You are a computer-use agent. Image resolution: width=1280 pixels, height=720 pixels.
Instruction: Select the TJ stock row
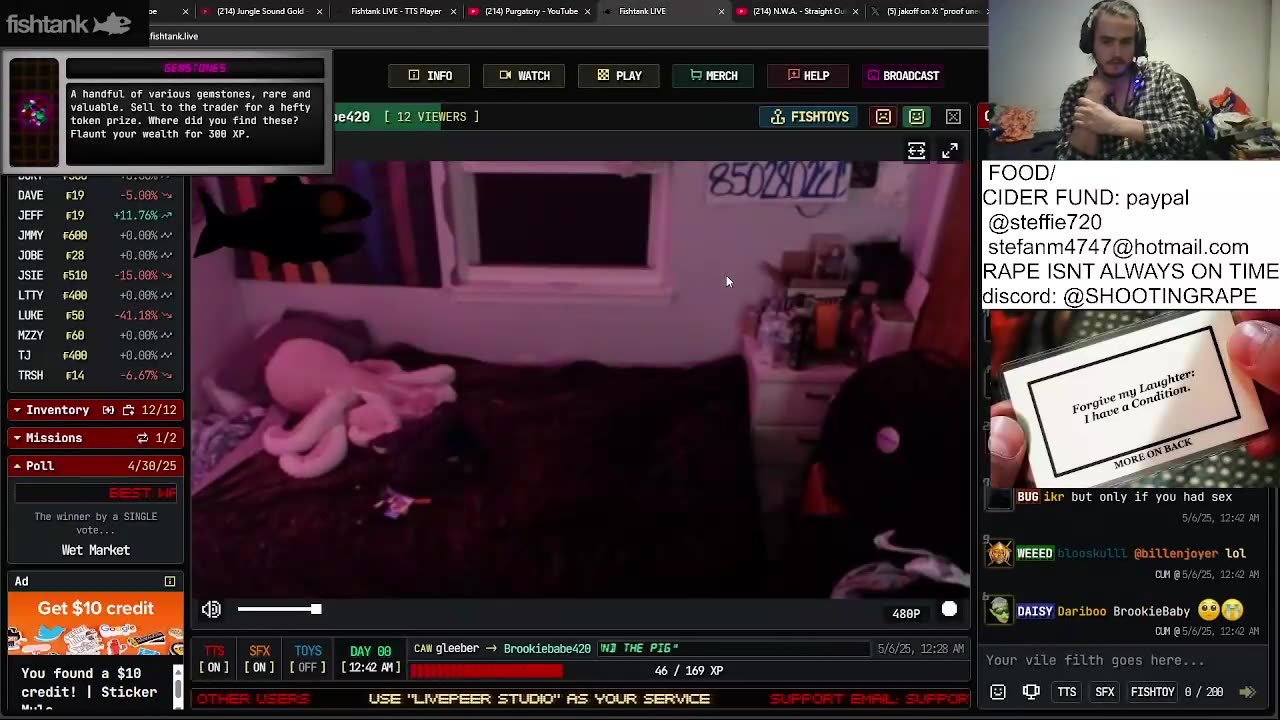pyautogui.click(x=95, y=355)
